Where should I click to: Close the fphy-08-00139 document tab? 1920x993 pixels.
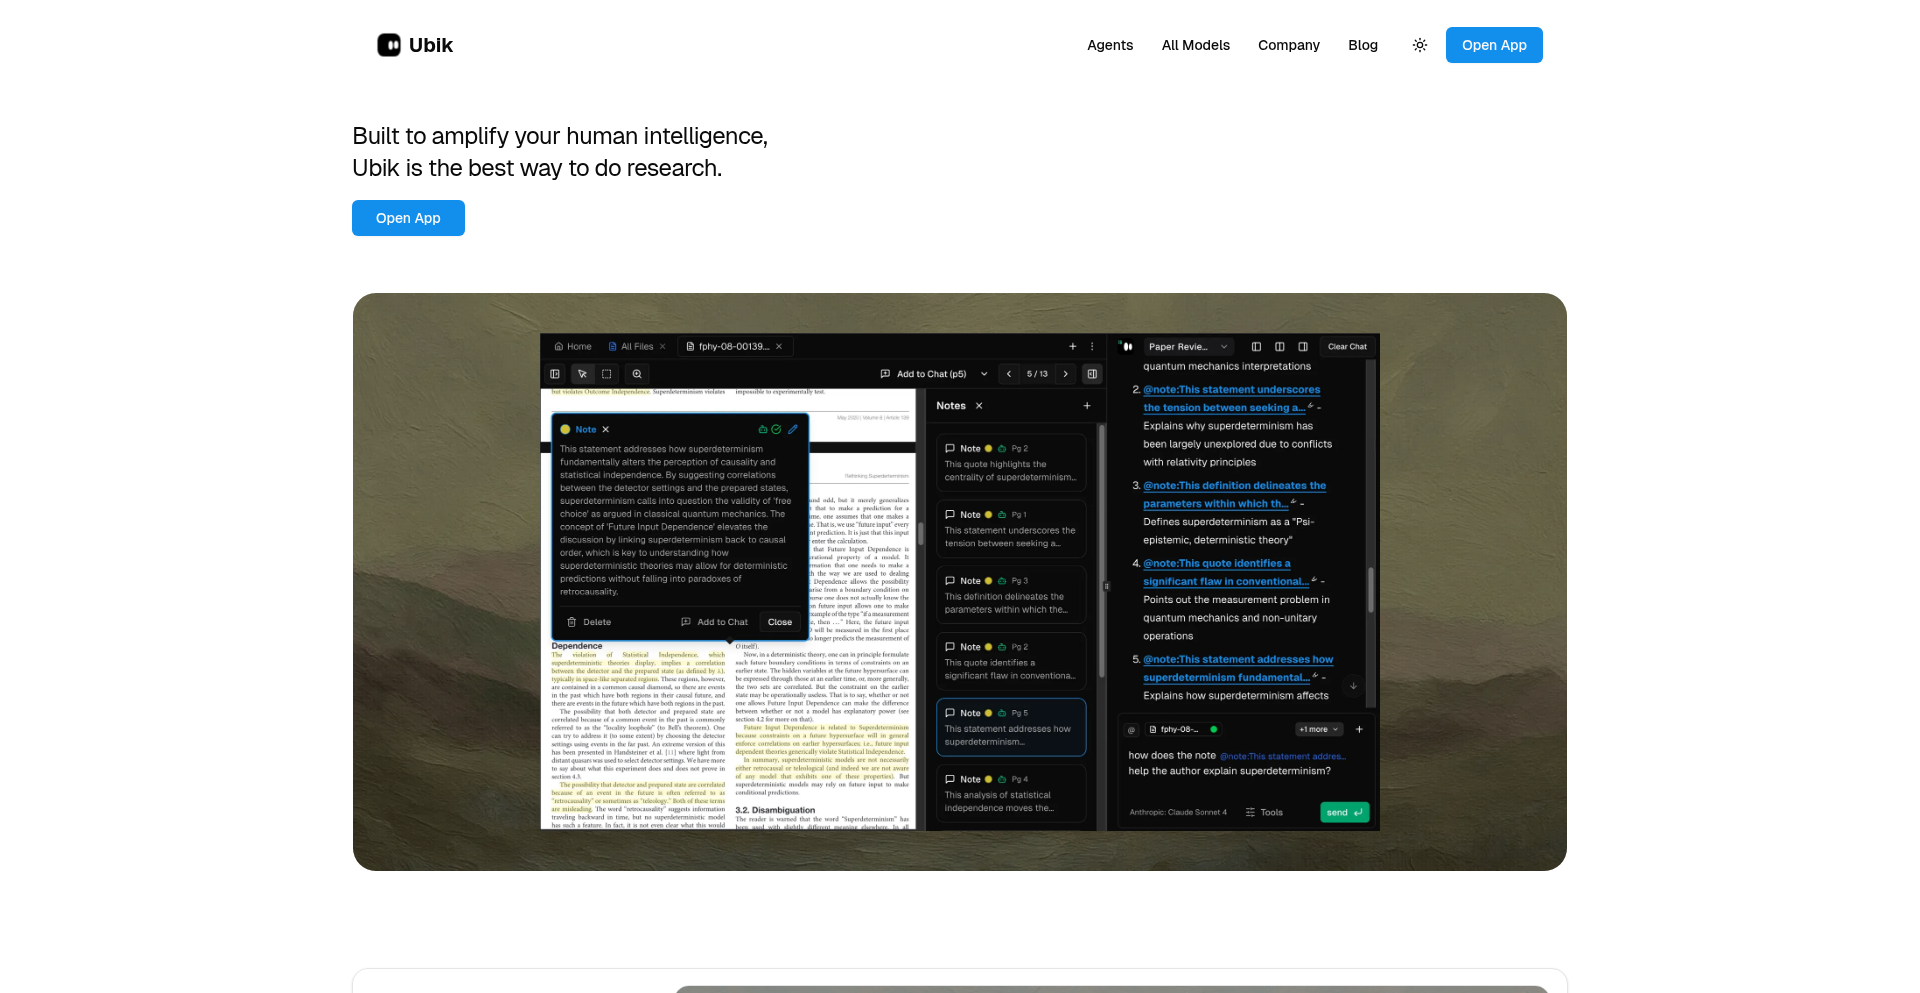(x=779, y=347)
